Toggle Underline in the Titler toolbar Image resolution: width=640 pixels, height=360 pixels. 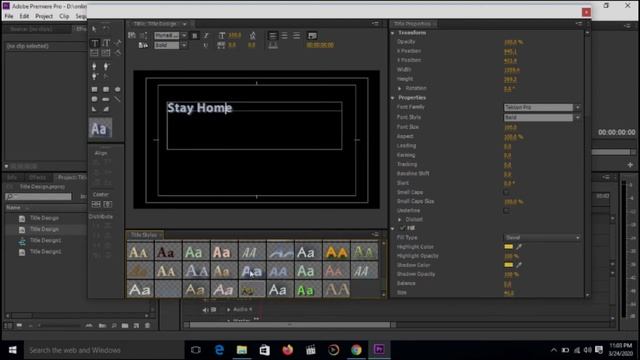(206, 45)
